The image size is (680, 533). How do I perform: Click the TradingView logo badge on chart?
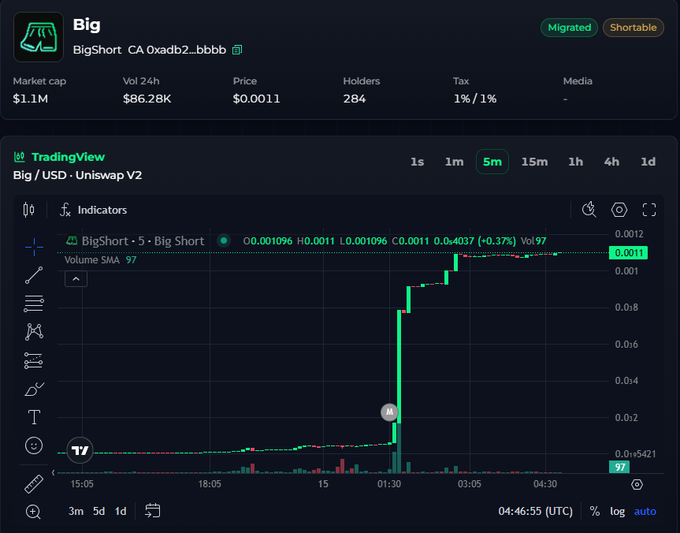click(x=80, y=451)
